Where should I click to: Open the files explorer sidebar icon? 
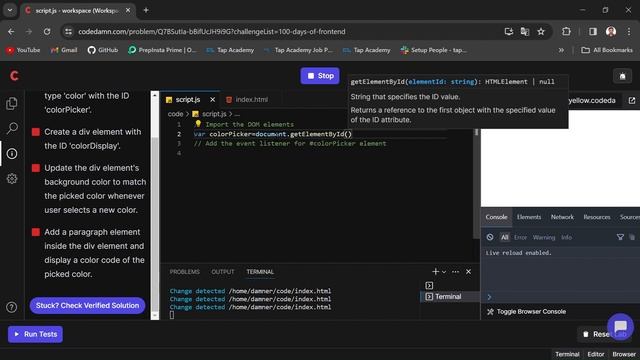pos(12,104)
